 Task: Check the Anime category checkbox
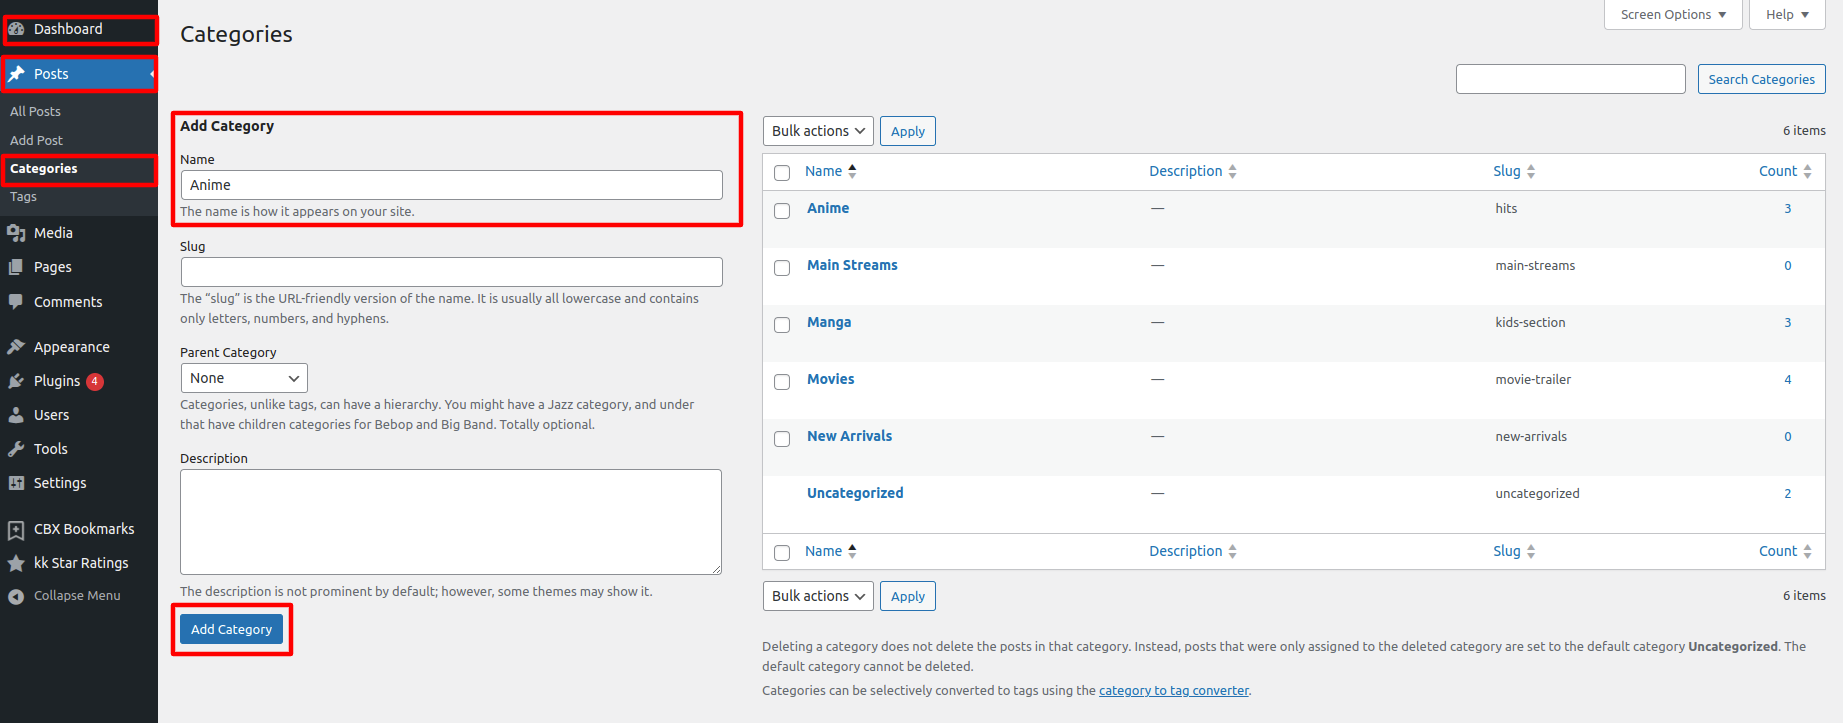pyautogui.click(x=782, y=211)
